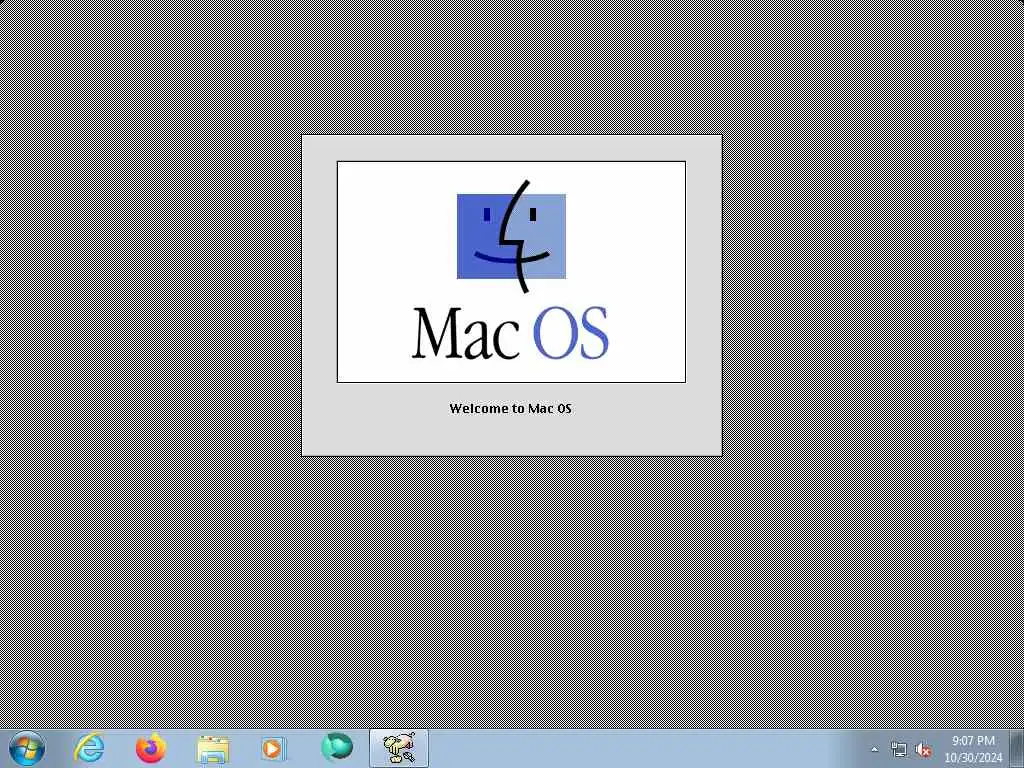The width and height of the screenshot is (1024, 768).
Task: Launch Windows Media Player
Action: click(x=274, y=748)
